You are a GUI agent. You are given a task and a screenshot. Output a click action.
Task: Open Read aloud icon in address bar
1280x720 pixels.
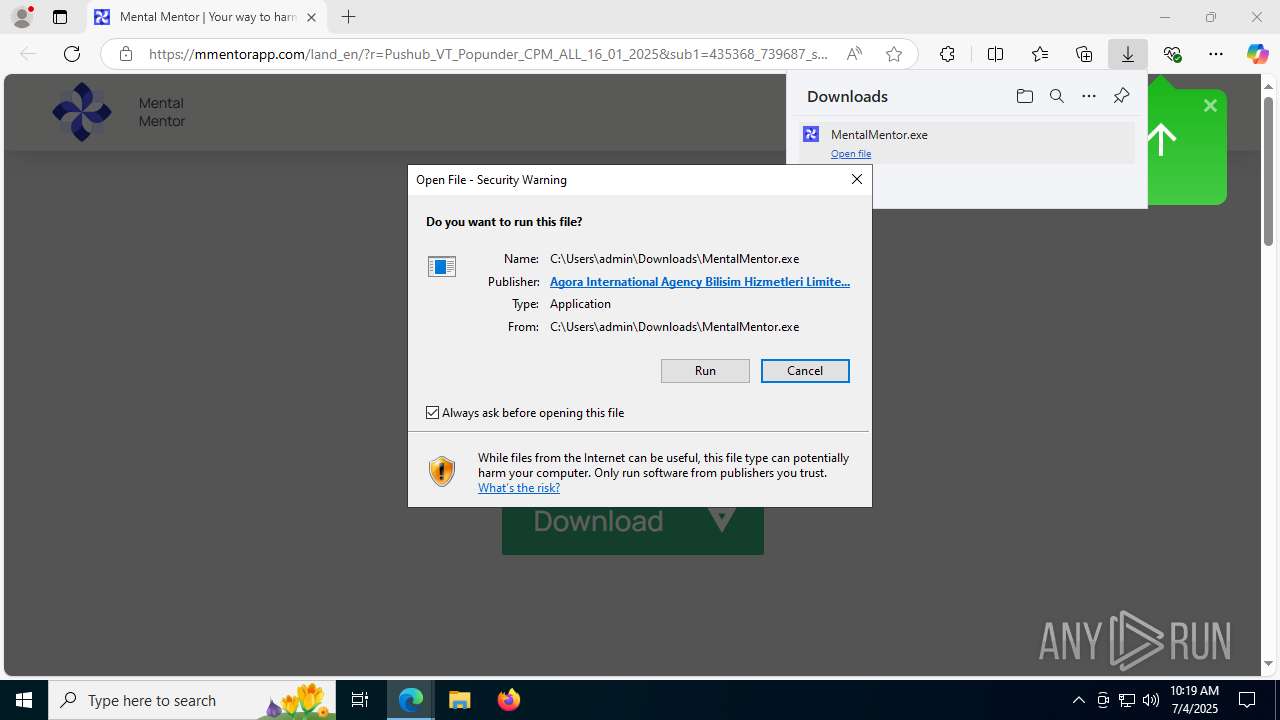point(854,54)
